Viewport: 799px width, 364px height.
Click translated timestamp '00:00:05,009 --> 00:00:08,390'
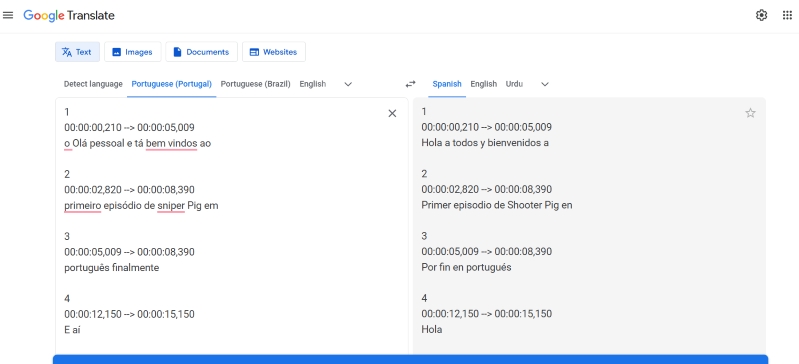pyautogui.click(x=487, y=252)
